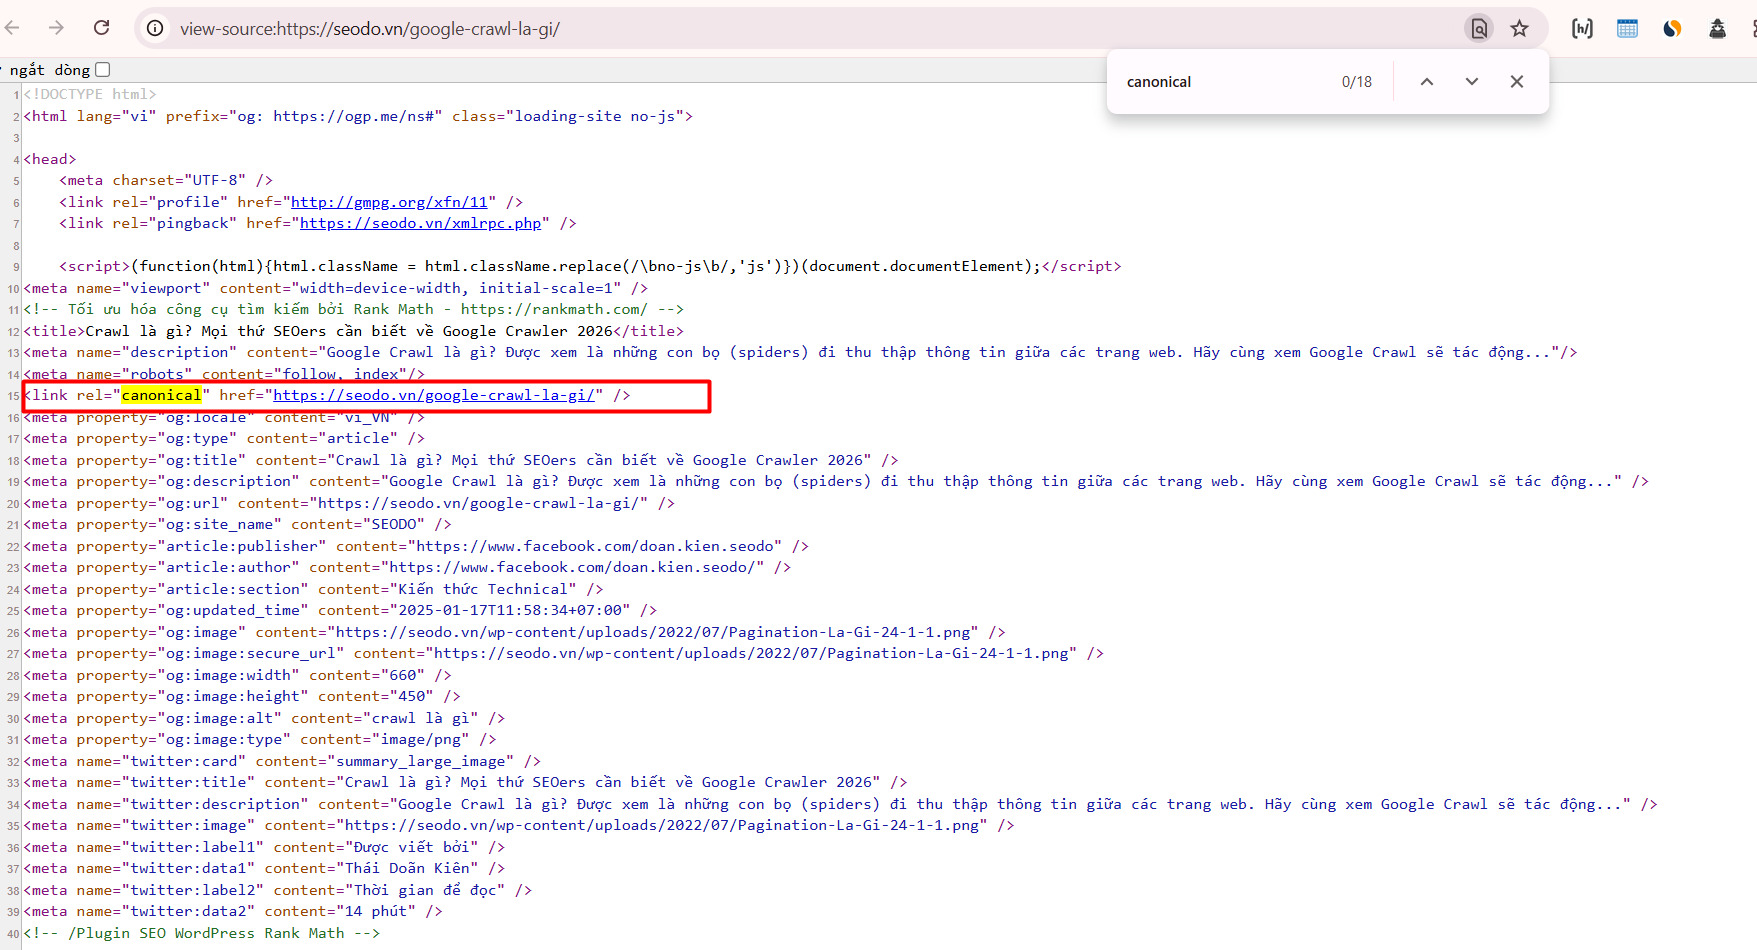The image size is (1757, 950).
Task: Open the seodo.vn/xmlrpc.php pingback link
Action: [x=420, y=223]
